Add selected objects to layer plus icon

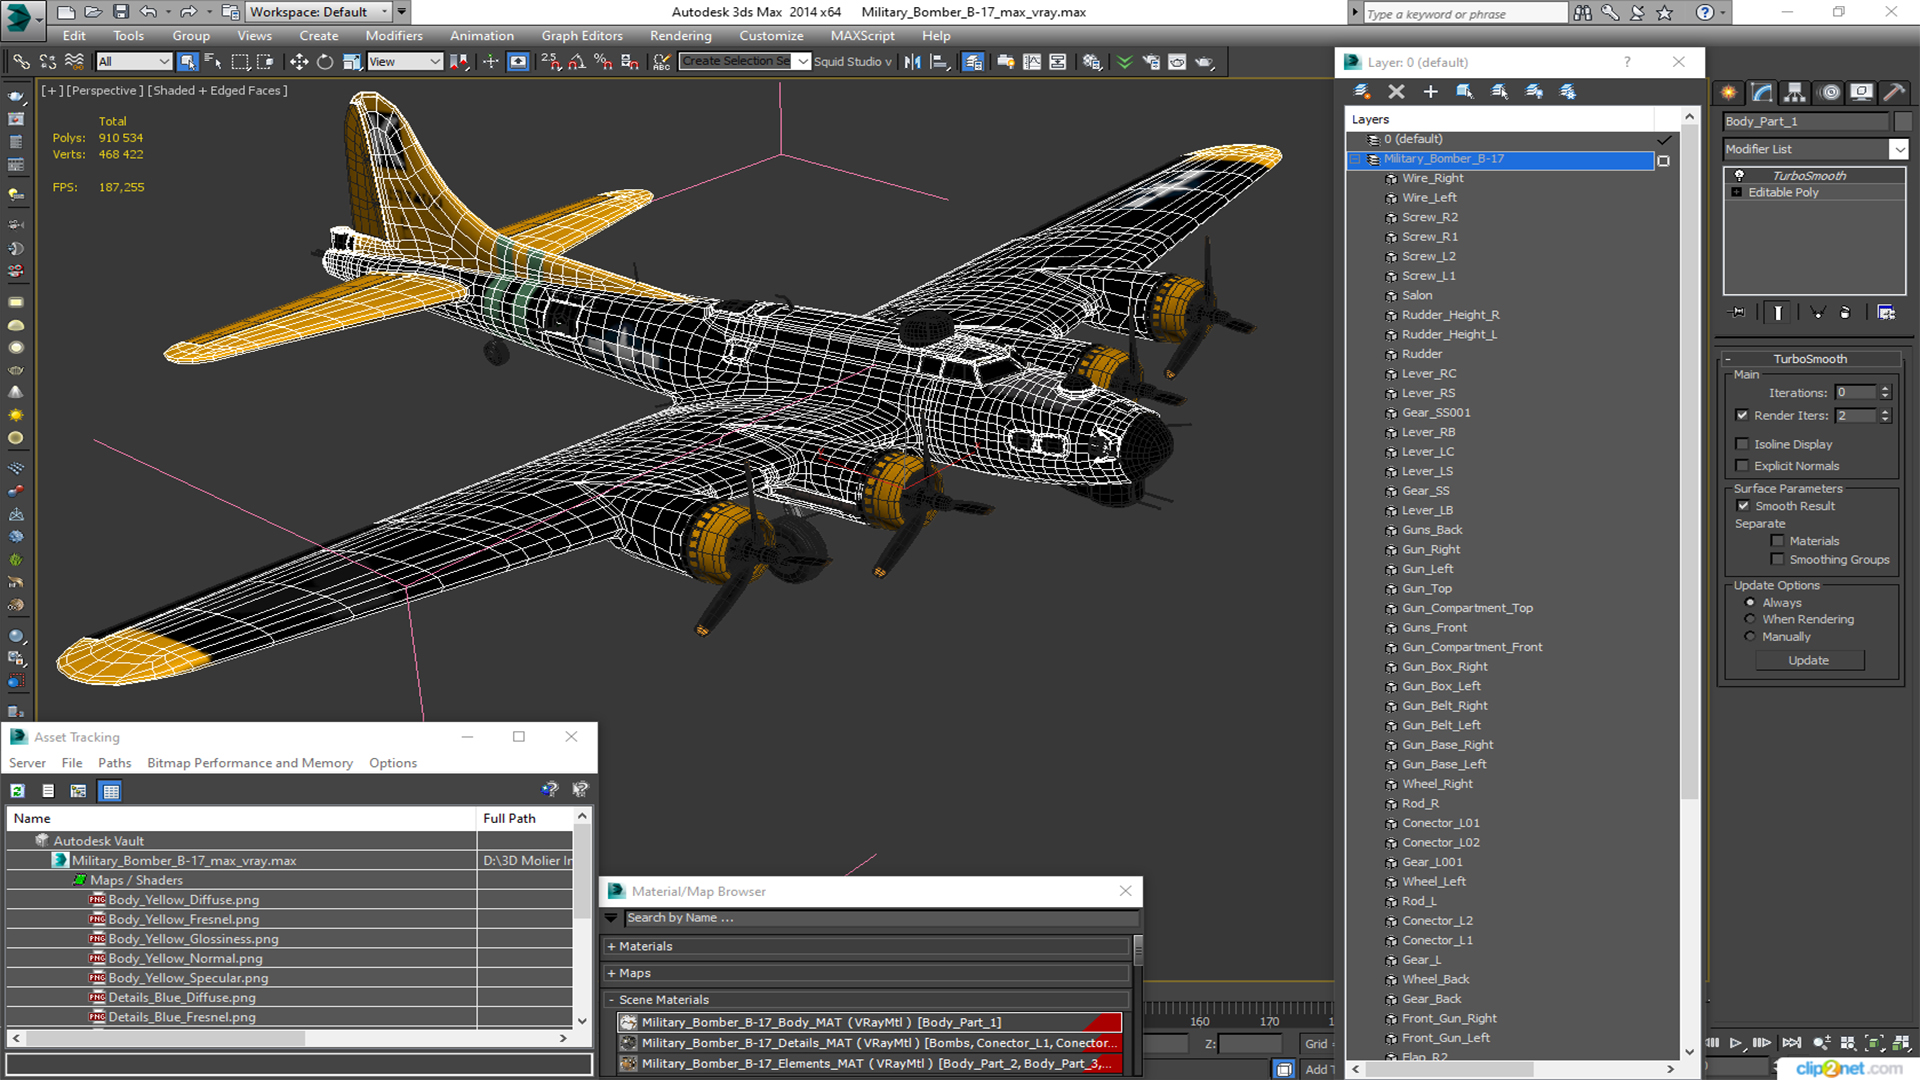[1430, 91]
